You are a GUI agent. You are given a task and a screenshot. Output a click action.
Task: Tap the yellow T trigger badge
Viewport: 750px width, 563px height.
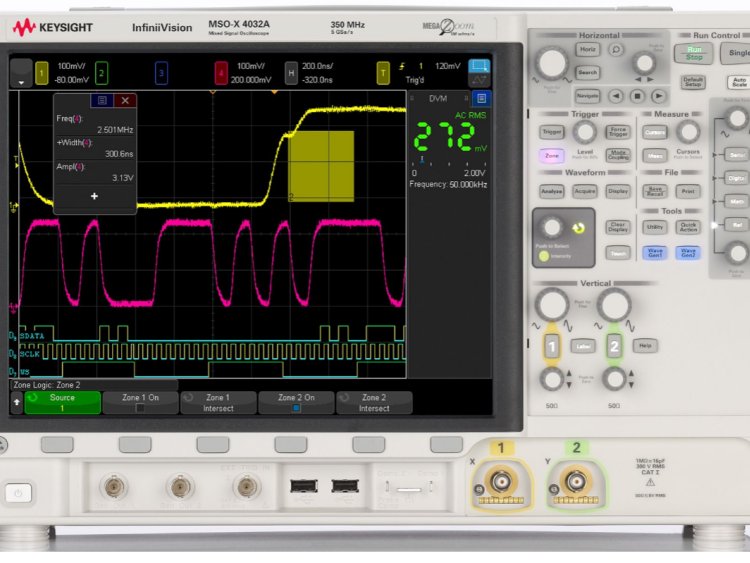point(383,74)
